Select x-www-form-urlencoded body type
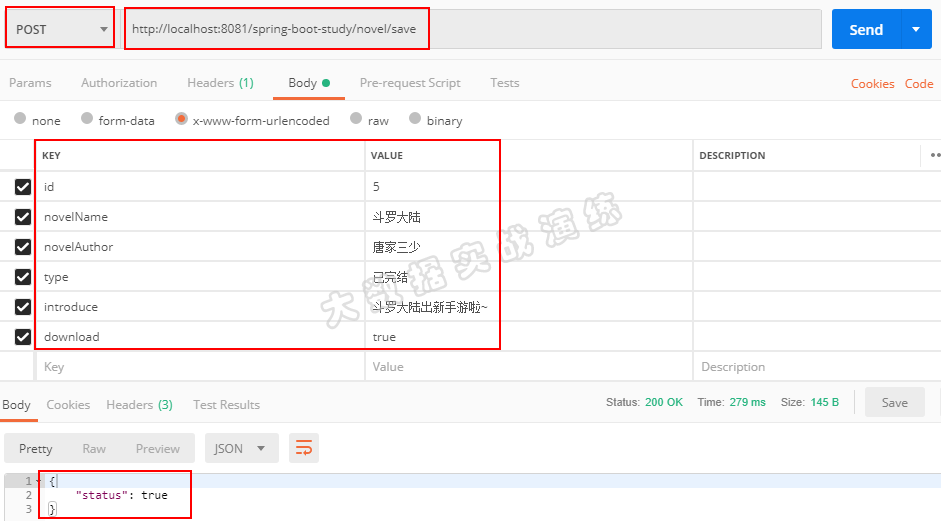 181,118
